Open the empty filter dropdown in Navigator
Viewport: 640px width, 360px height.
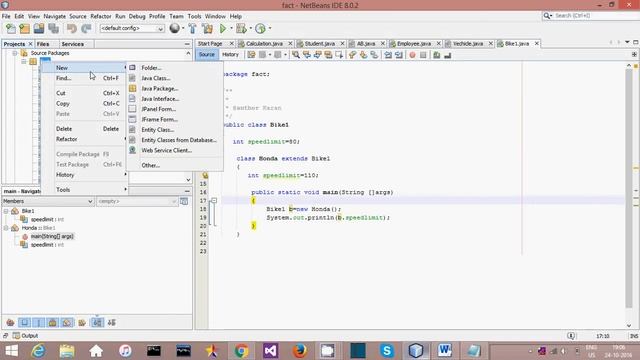coord(137,201)
